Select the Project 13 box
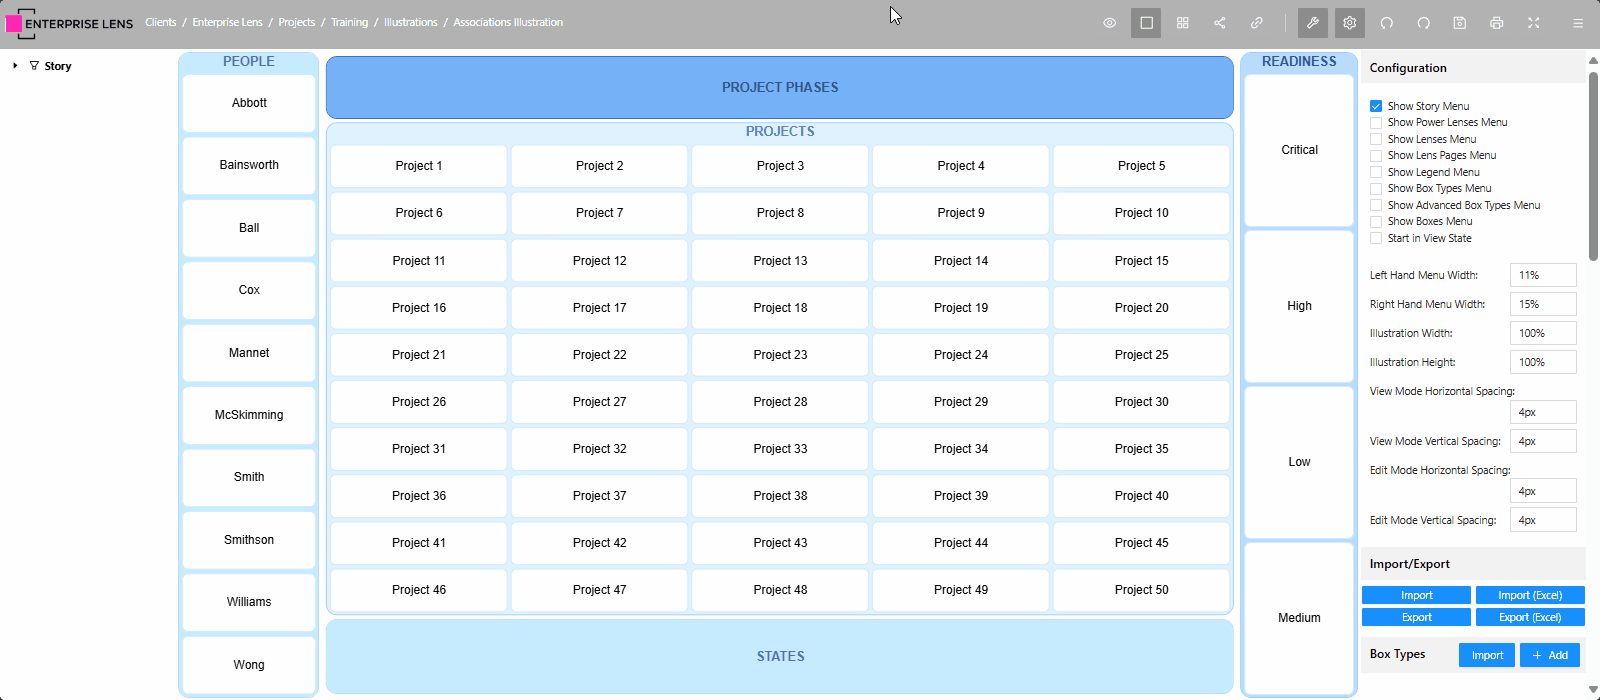This screenshot has width=1600, height=700. [780, 261]
